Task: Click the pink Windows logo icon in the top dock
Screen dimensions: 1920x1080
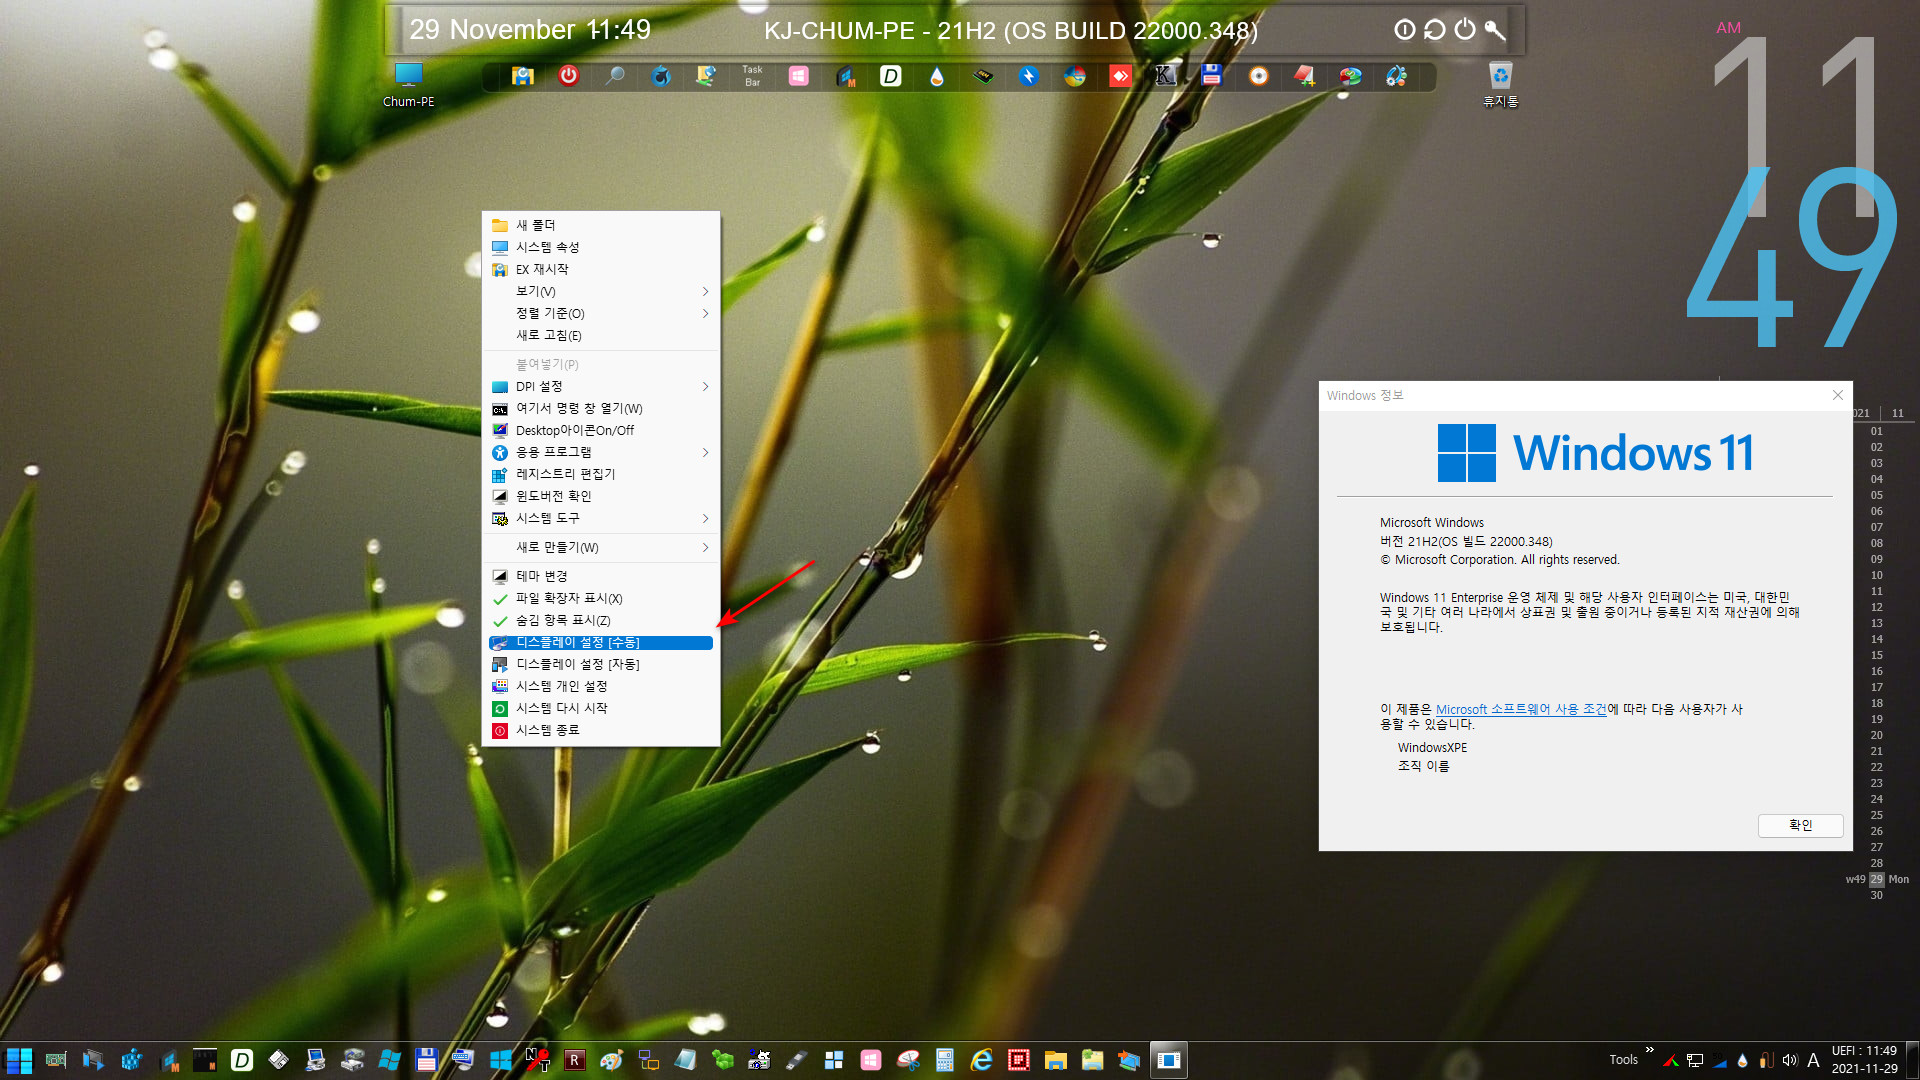Action: coord(798,76)
